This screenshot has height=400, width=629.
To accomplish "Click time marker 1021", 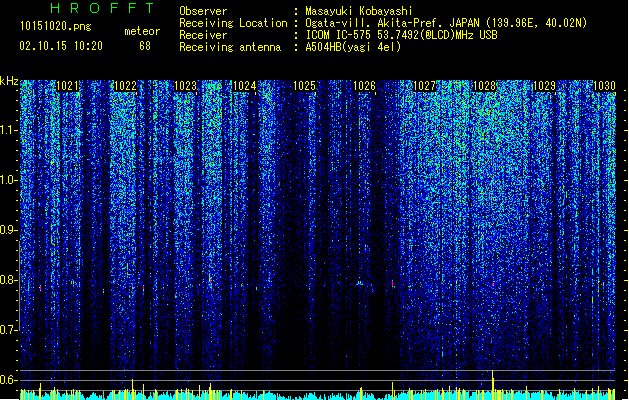I will [67, 86].
